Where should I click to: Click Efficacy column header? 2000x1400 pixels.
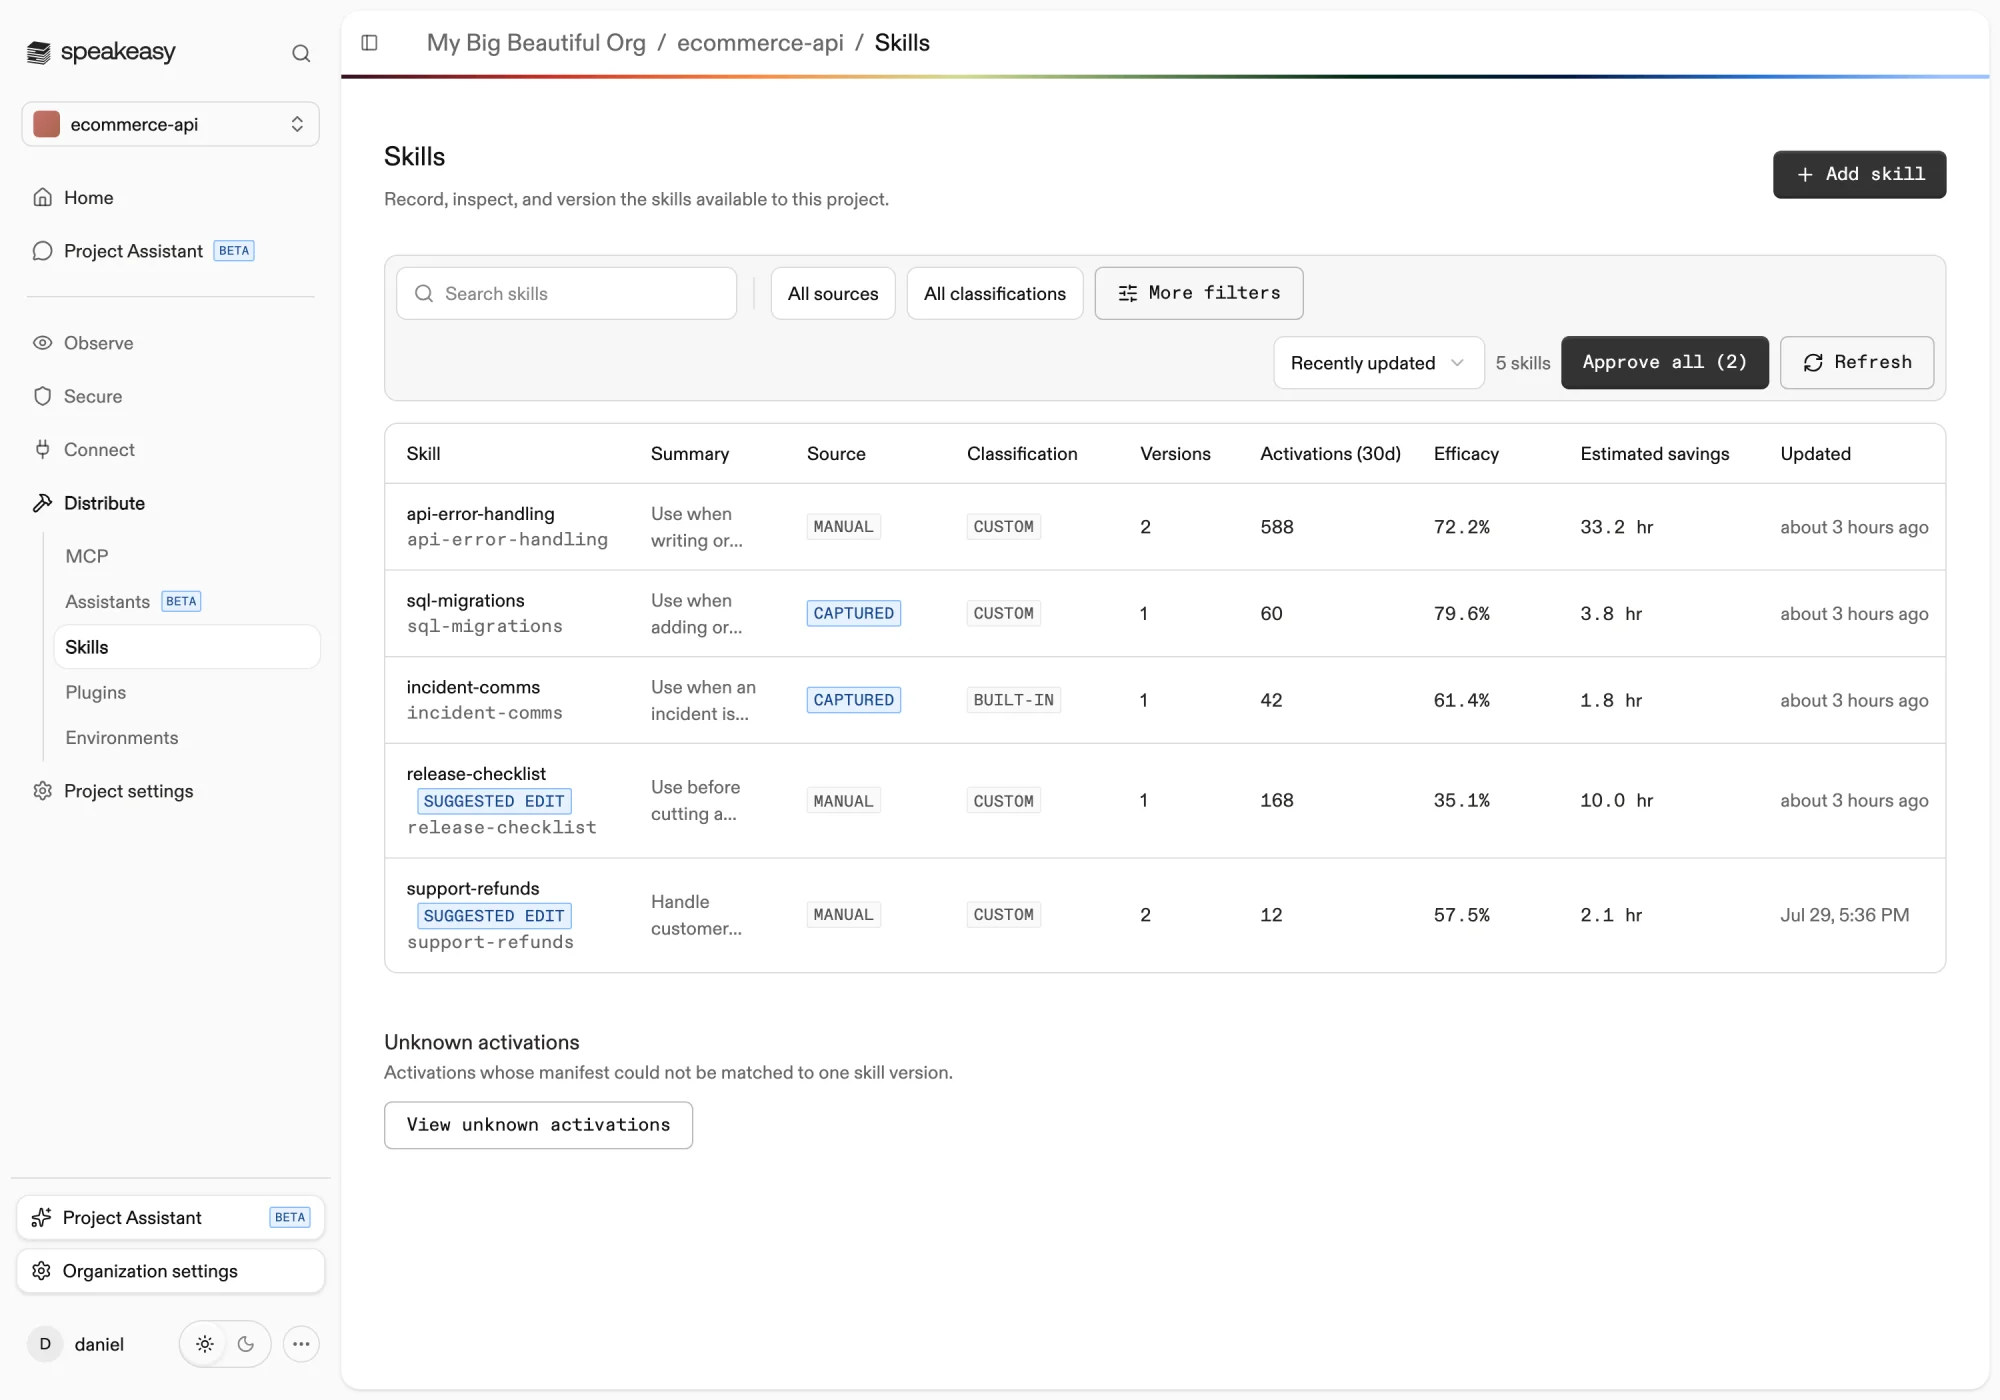pyautogui.click(x=1466, y=454)
